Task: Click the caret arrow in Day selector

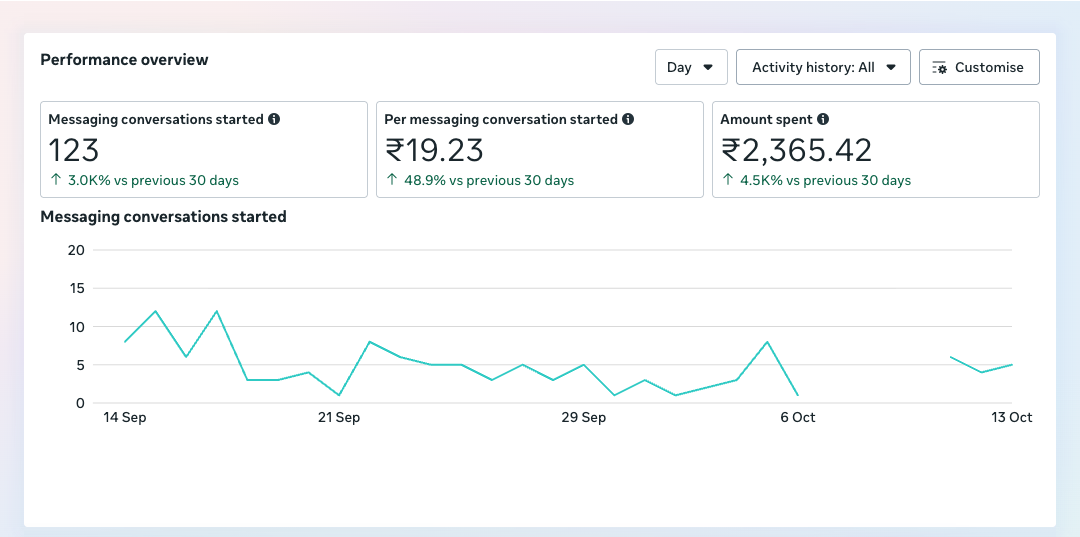Action: (708, 68)
